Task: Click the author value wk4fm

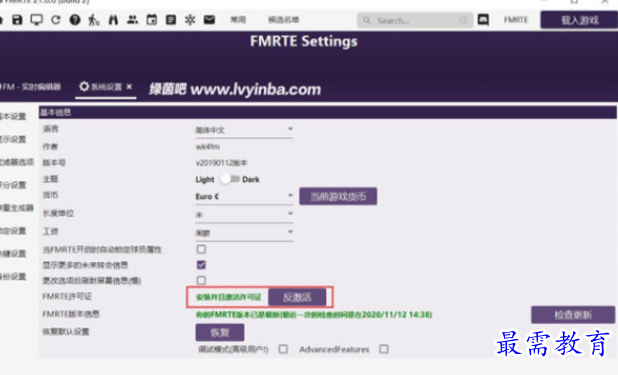Action: [208, 147]
